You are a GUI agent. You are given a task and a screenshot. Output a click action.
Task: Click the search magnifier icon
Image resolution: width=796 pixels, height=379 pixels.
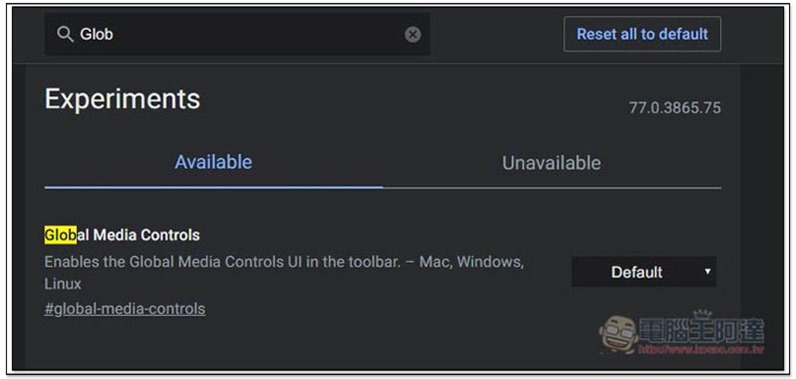click(x=65, y=35)
